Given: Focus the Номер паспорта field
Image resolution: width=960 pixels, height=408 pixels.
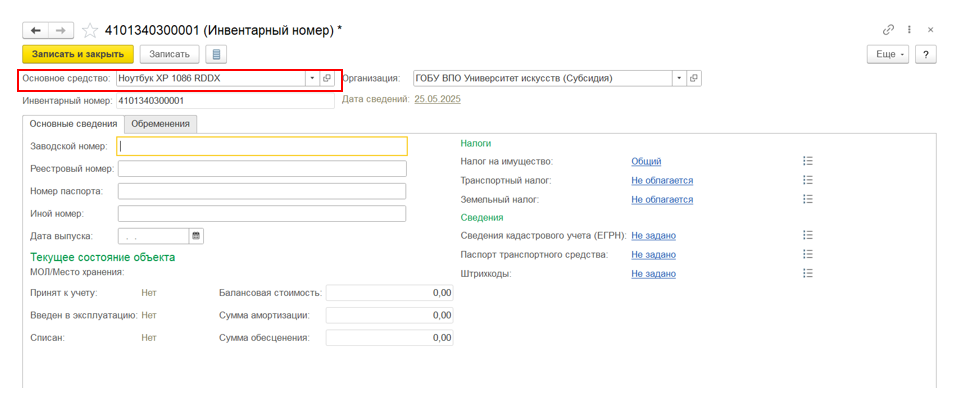Looking at the screenshot, I should [262, 191].
